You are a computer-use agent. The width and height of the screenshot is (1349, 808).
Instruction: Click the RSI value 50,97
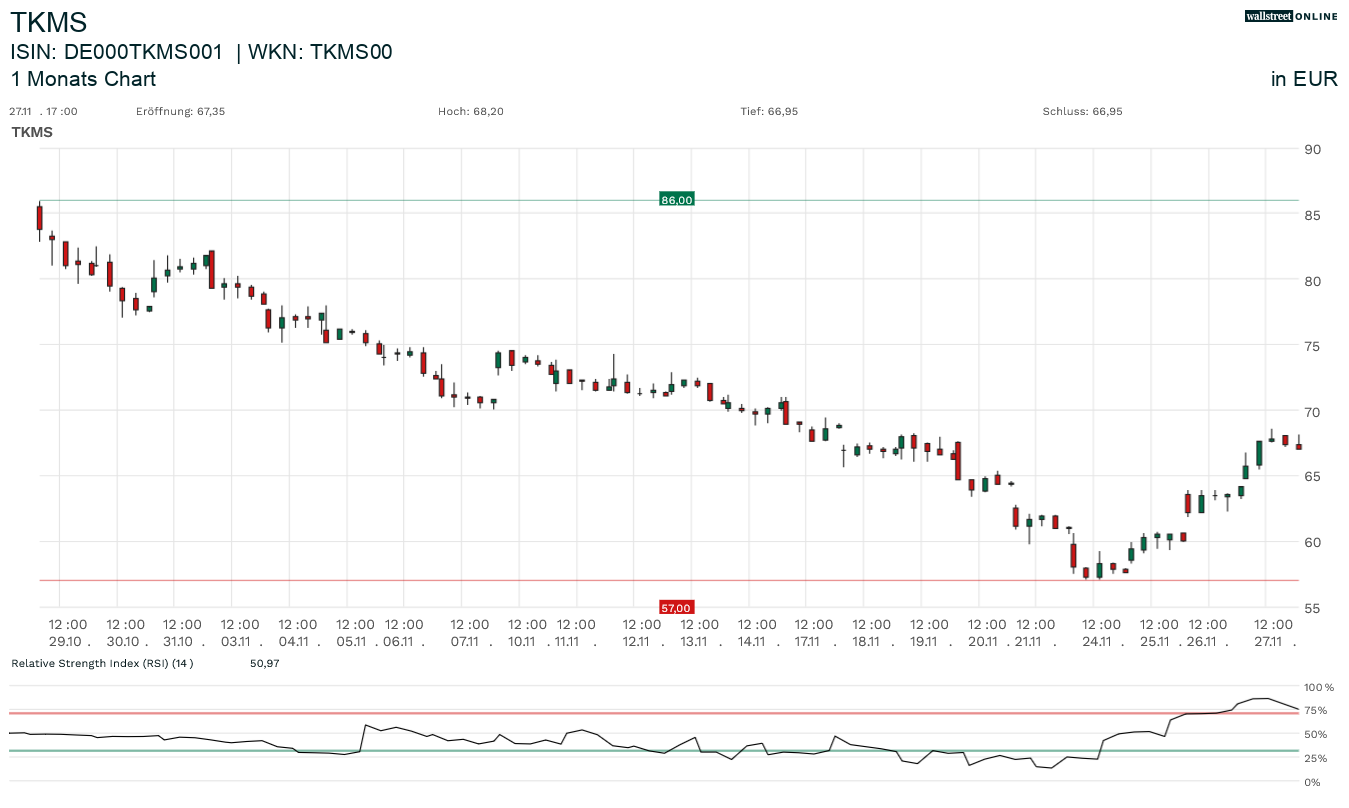coord(265,663)
